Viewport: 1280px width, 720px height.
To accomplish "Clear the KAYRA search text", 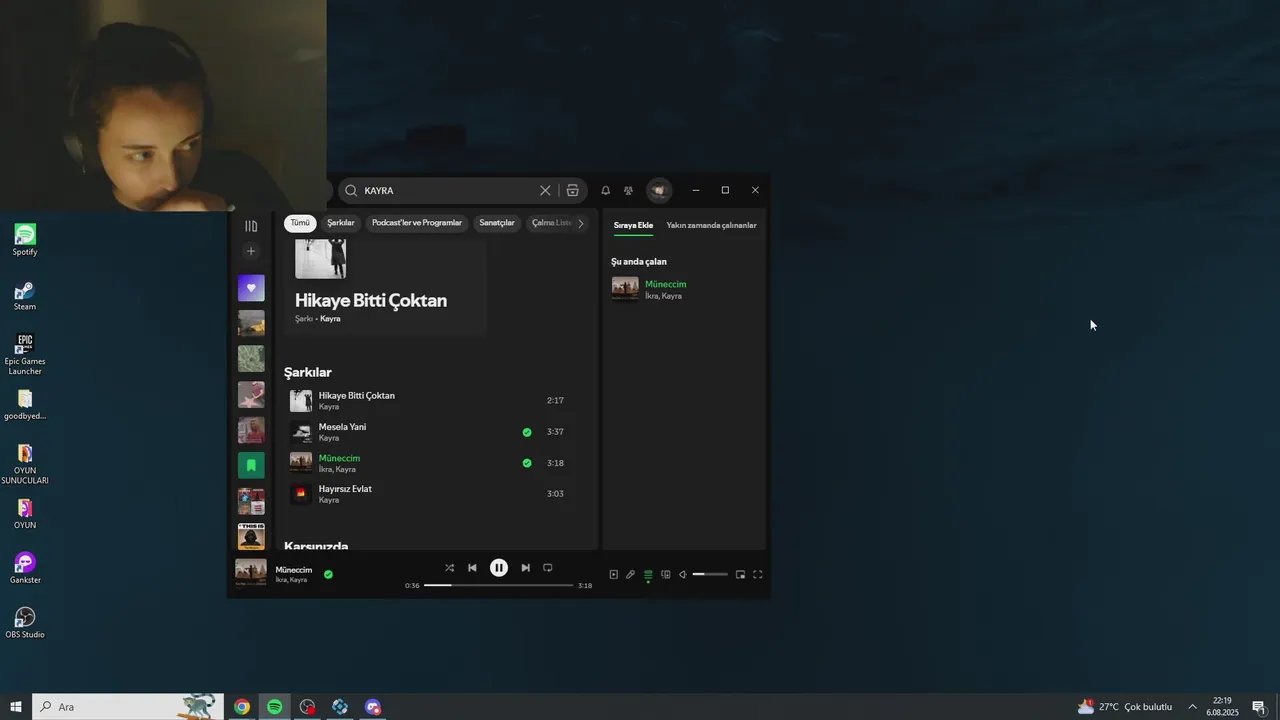I will pyautogui.click(x=545, y=190).
